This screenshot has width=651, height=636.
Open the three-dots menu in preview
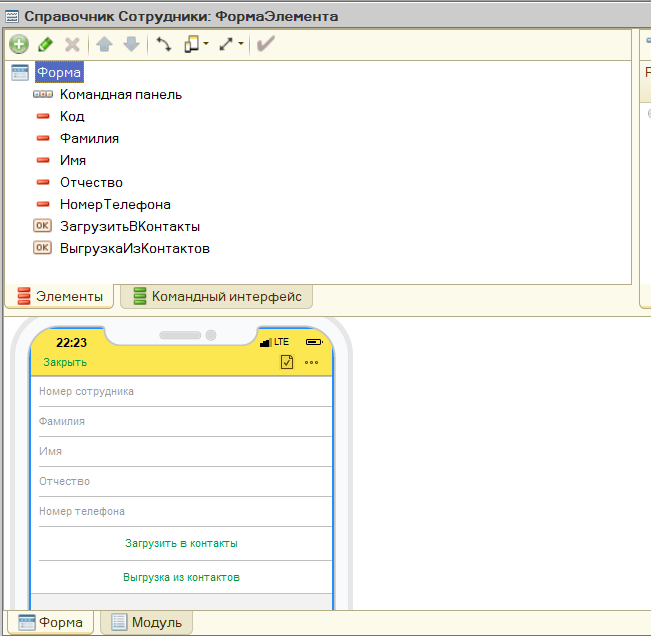311,362
